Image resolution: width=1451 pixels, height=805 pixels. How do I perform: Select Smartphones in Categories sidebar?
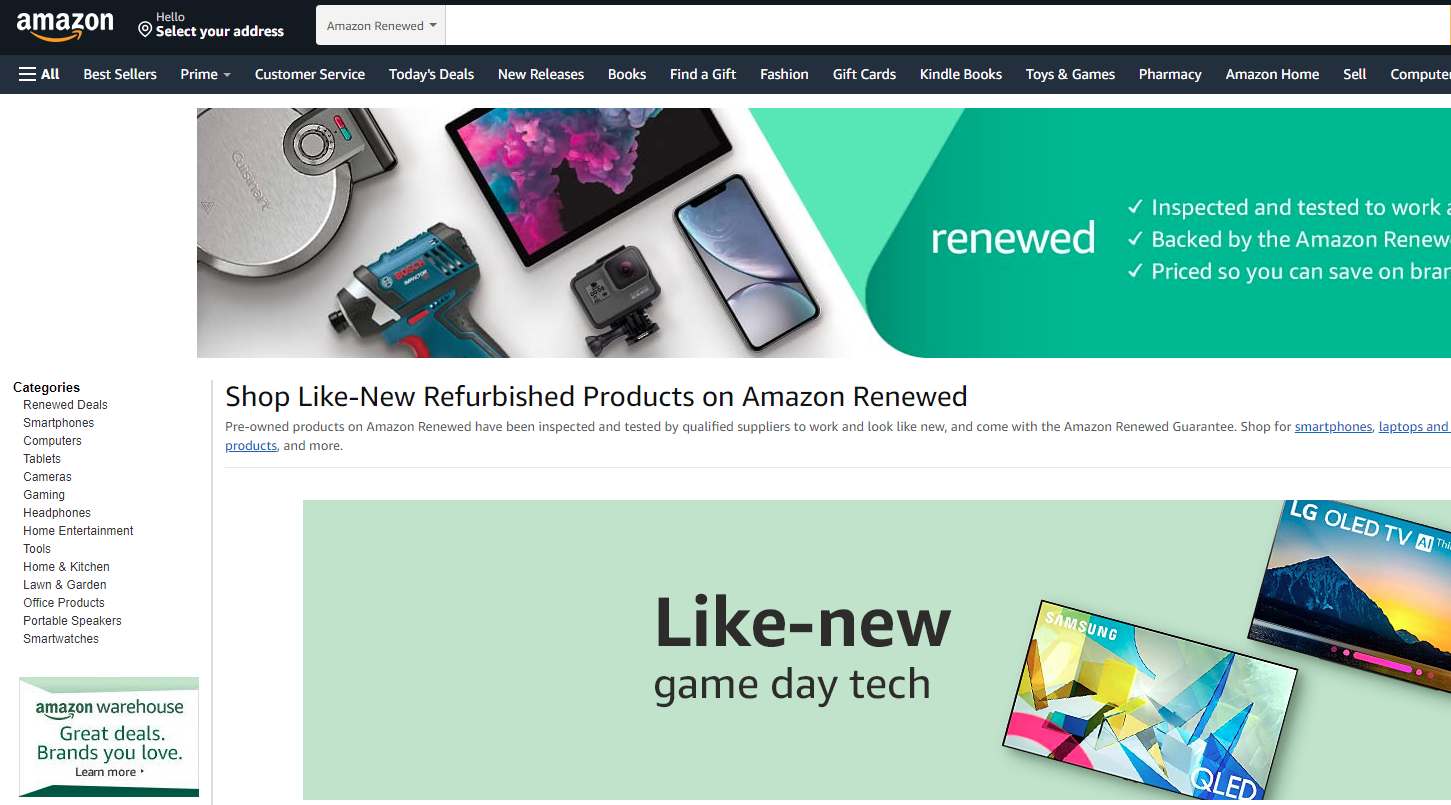(59, 423)
